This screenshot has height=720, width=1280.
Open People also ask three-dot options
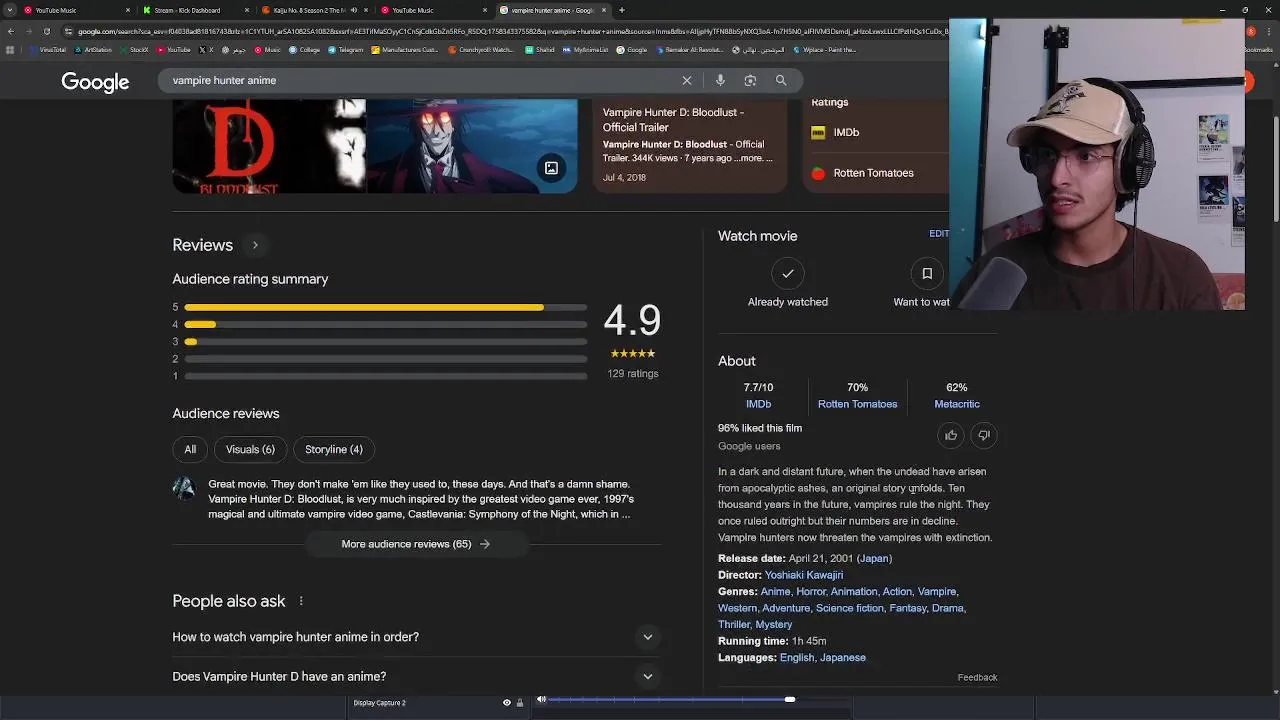pos(301,601)
